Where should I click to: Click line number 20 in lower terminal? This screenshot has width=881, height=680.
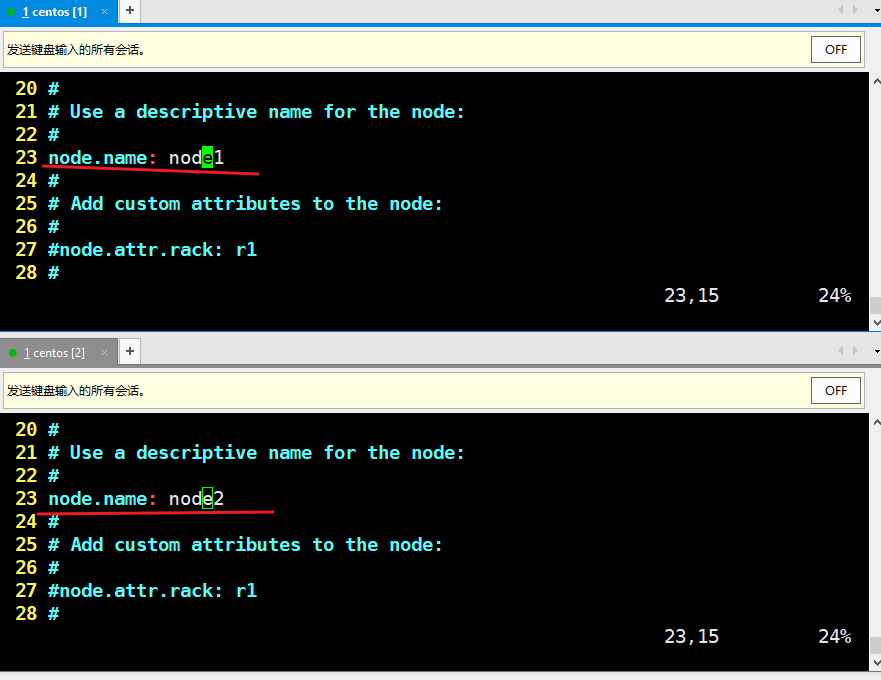26,430
